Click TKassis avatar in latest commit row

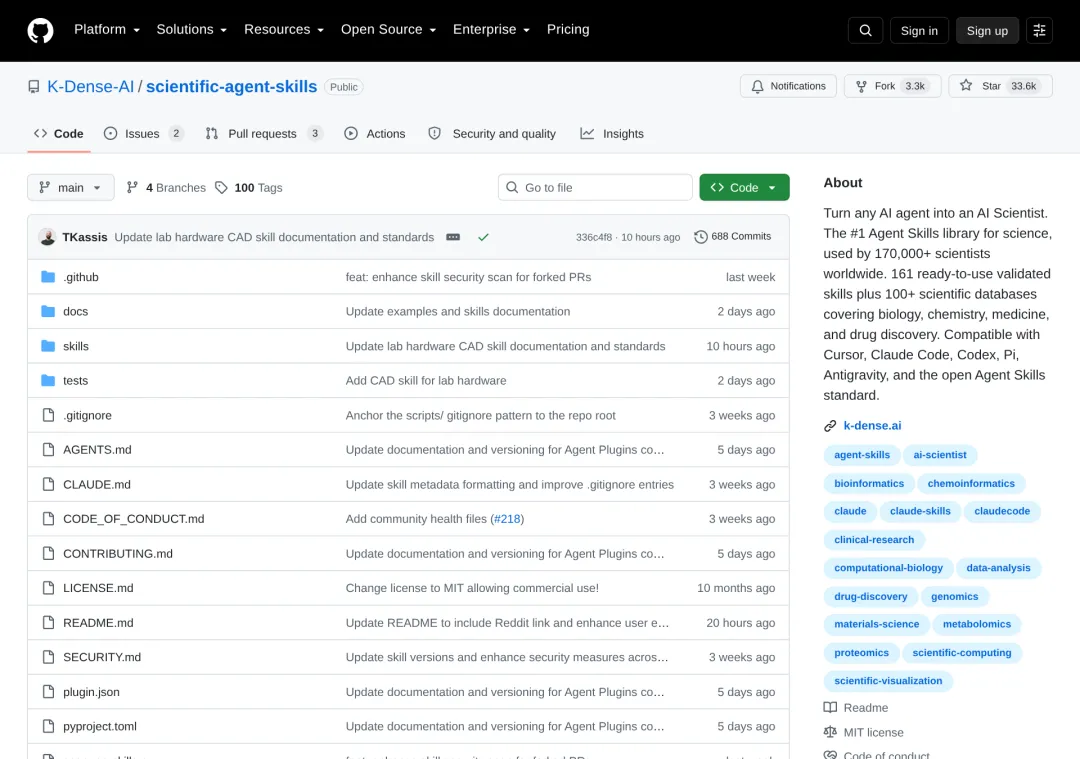point(48,237)
